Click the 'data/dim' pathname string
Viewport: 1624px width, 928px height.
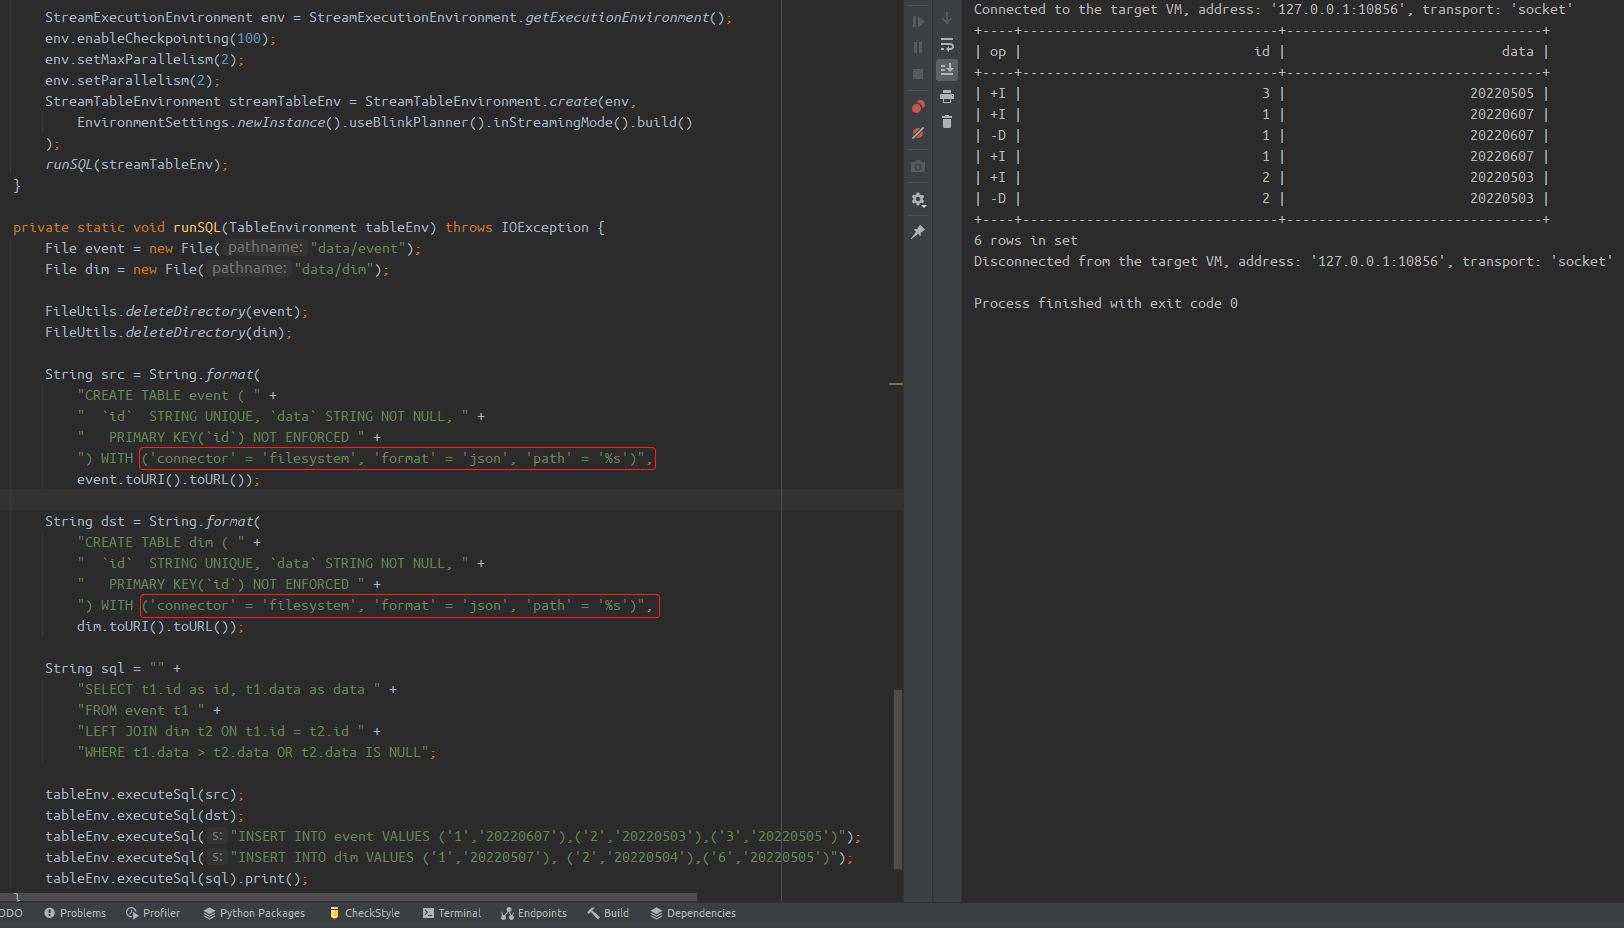(336, 270)
